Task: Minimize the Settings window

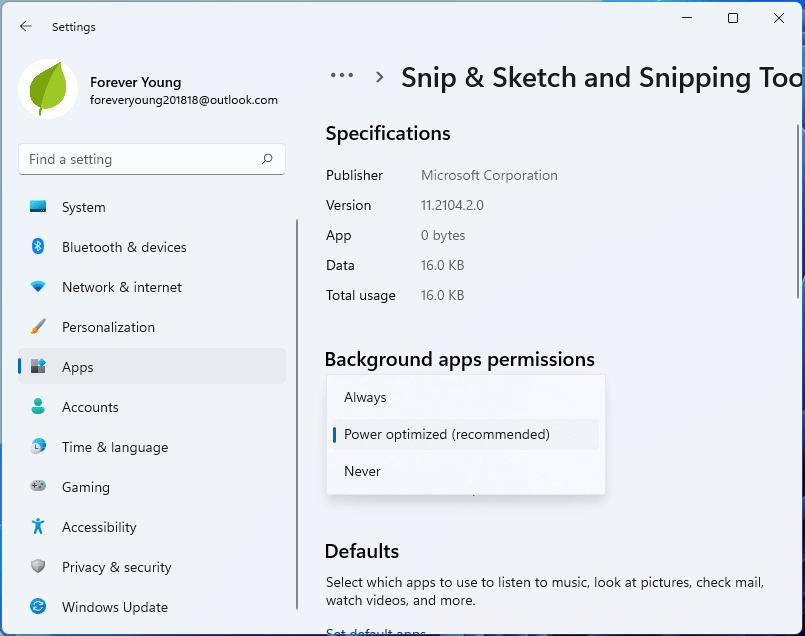Action: tap(687, 18)
